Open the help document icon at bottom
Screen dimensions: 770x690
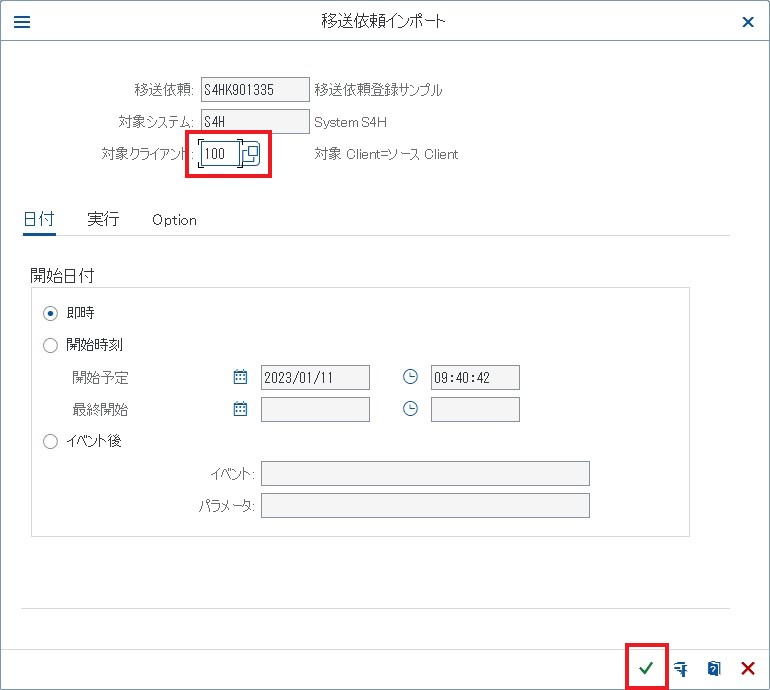pos(714,668)
